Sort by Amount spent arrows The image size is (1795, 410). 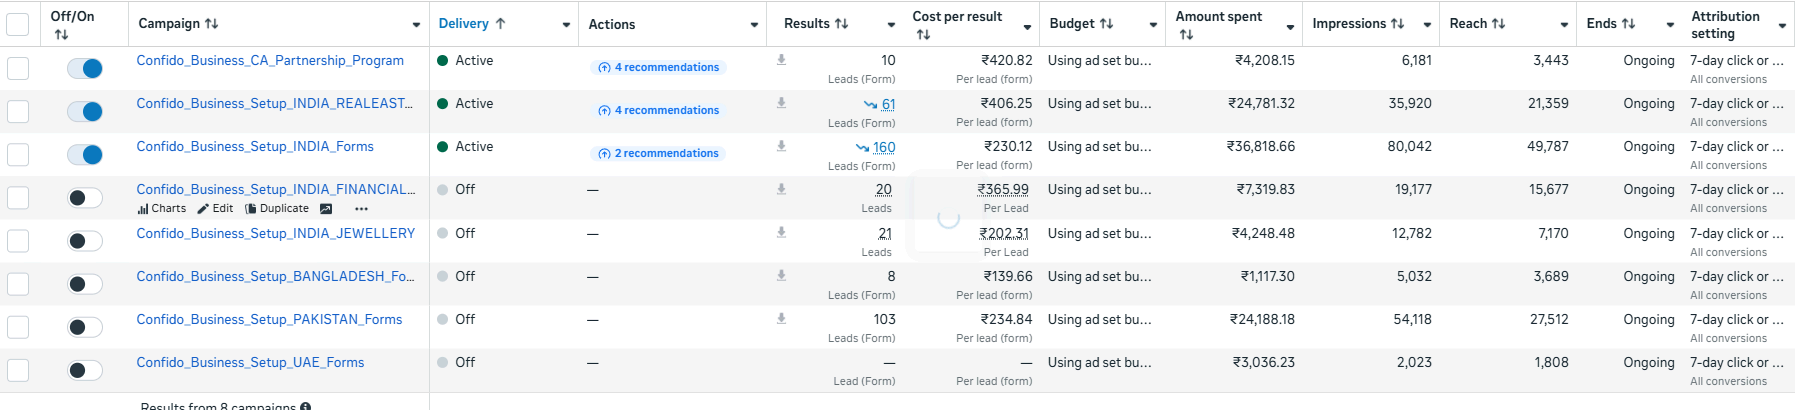tap(1186, 34)
